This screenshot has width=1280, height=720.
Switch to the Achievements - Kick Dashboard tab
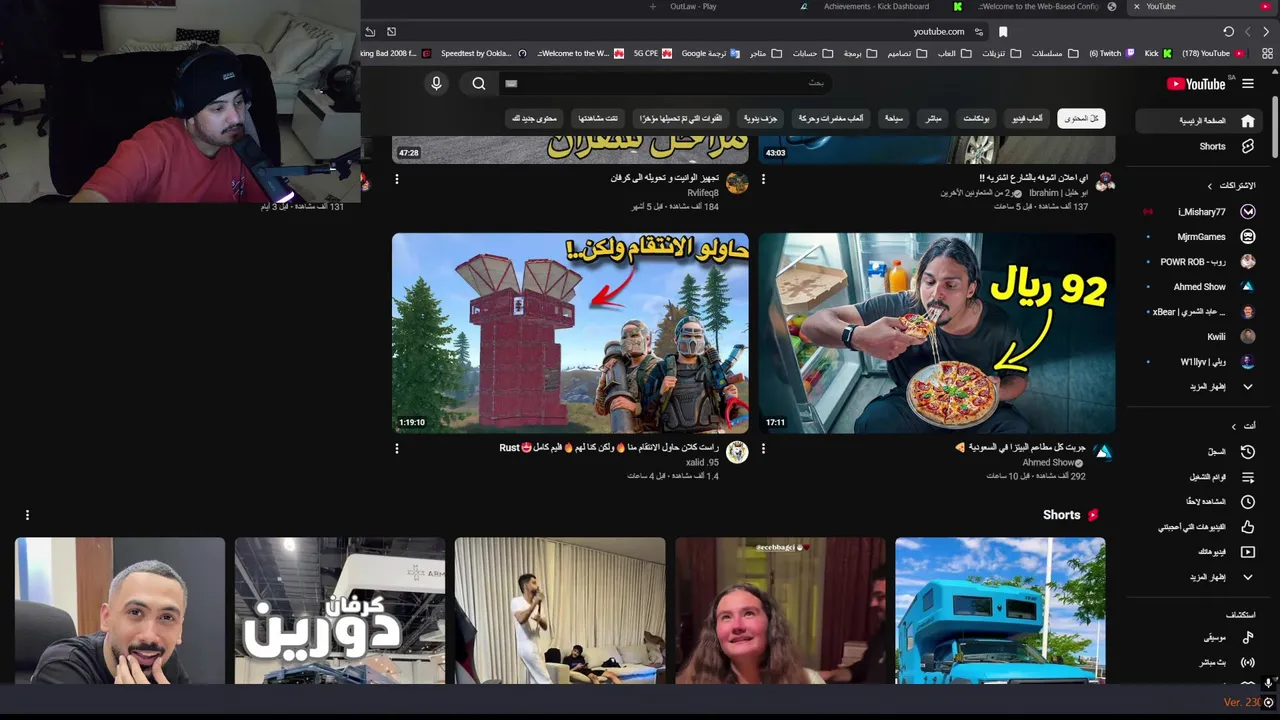click(875, 7)
